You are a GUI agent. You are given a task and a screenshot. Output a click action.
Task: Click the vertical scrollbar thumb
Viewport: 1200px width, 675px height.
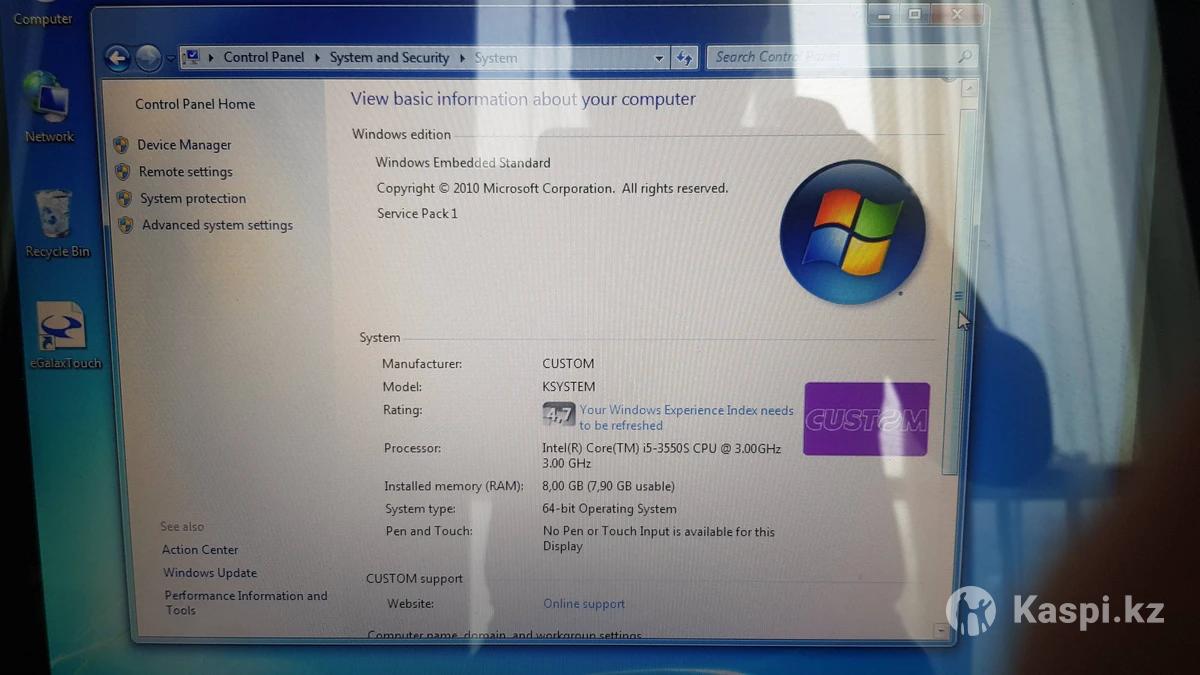[959, 290]
